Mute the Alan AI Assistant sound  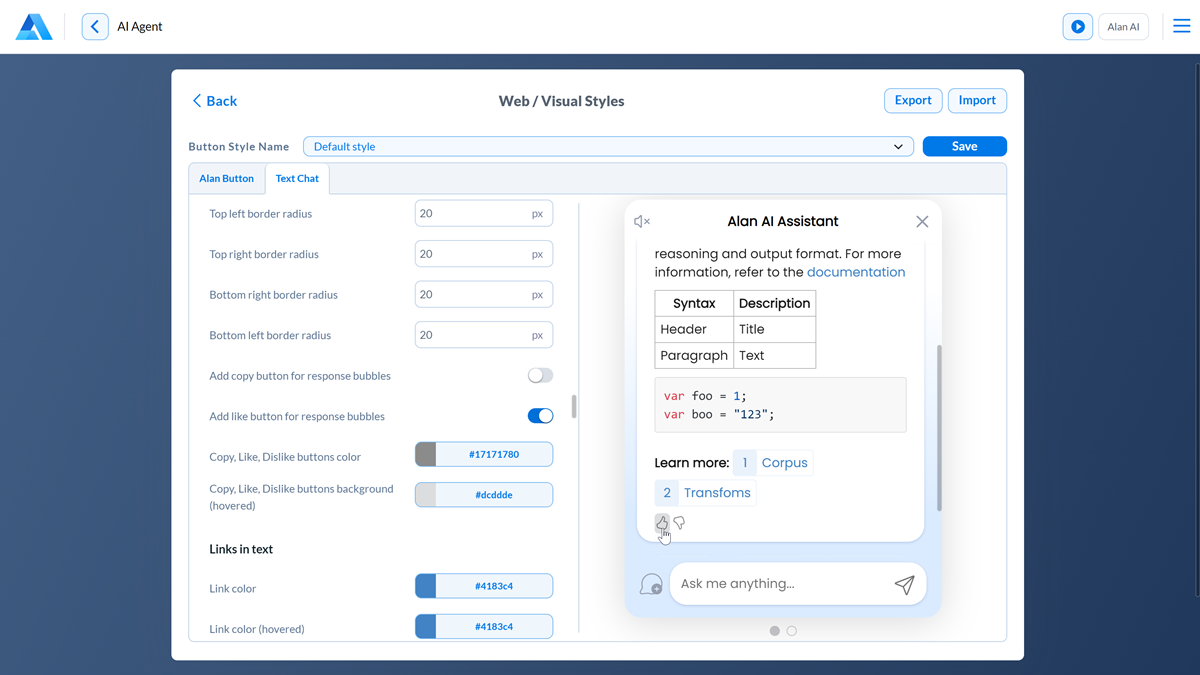point(642,222)
